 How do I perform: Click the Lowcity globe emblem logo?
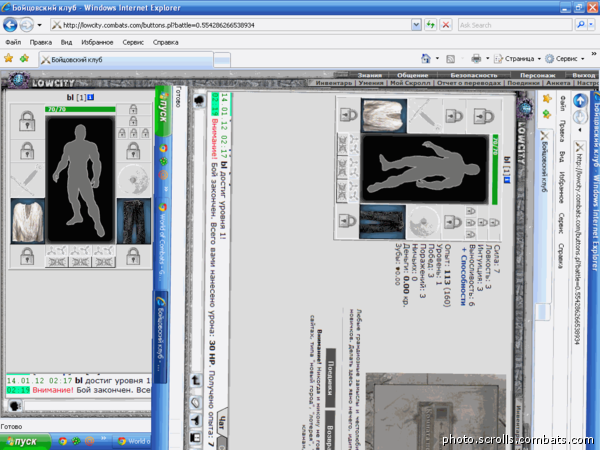pyautogui.click(x=16, y=80)
